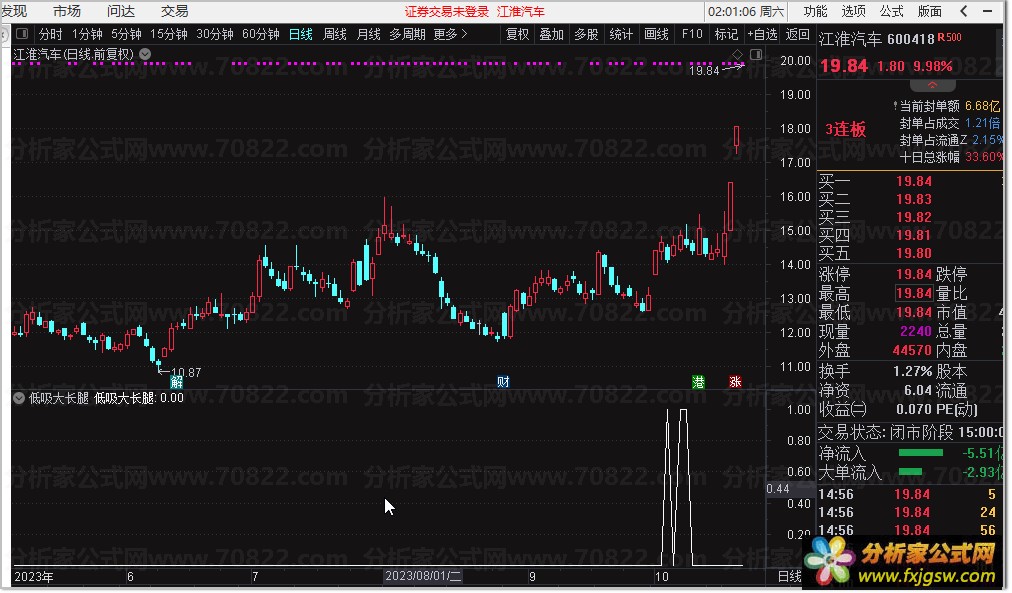Click the 买五 bid price 19.80
Screen dimensions: 1012x593
click(913, 253)
